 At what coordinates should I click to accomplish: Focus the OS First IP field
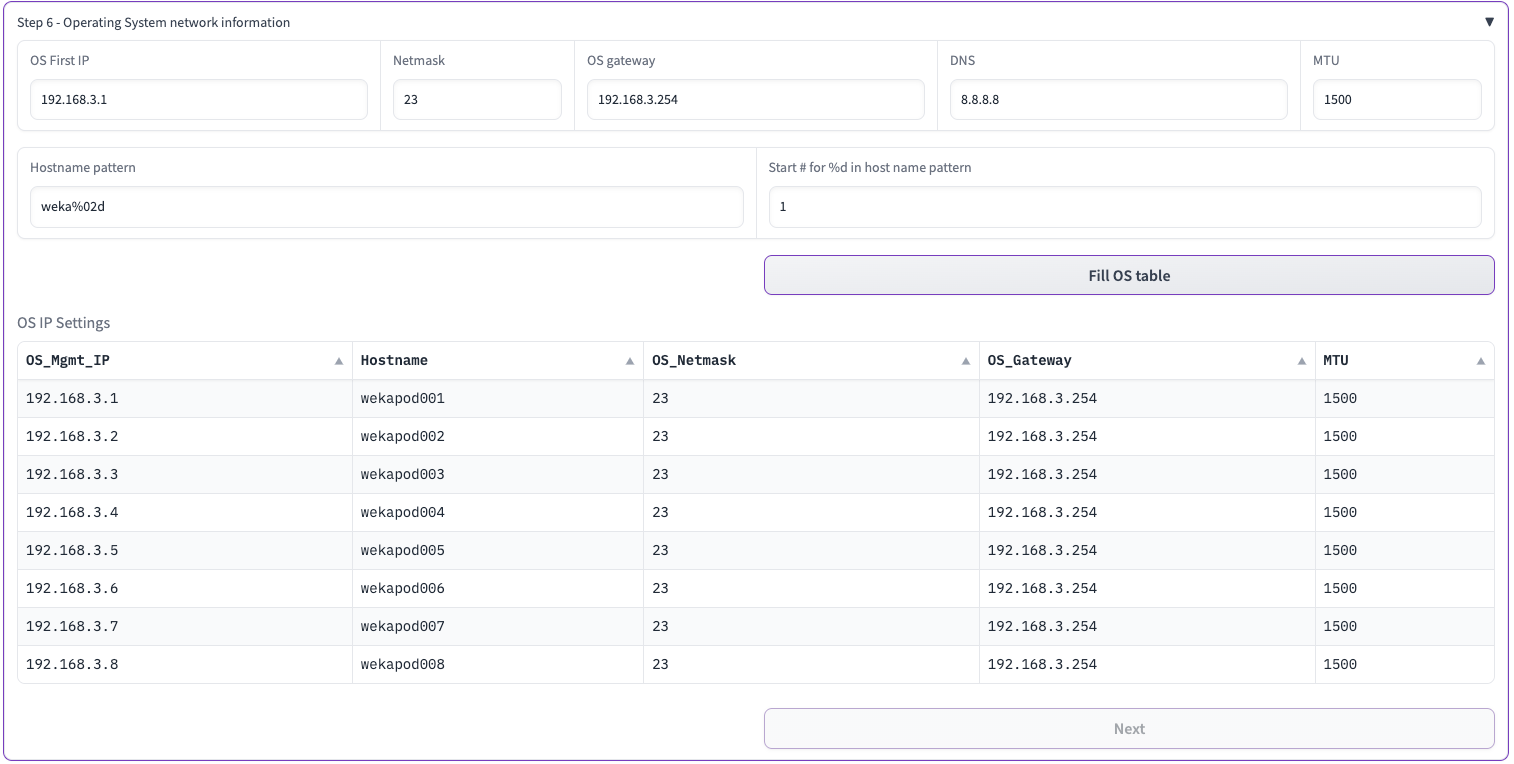(198, 100)
